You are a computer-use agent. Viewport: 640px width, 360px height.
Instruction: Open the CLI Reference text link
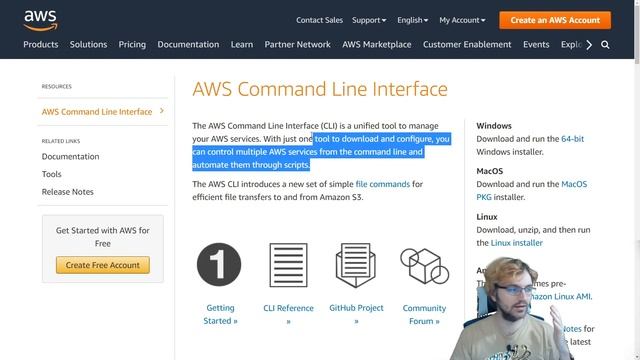click(x=288, y=314)
